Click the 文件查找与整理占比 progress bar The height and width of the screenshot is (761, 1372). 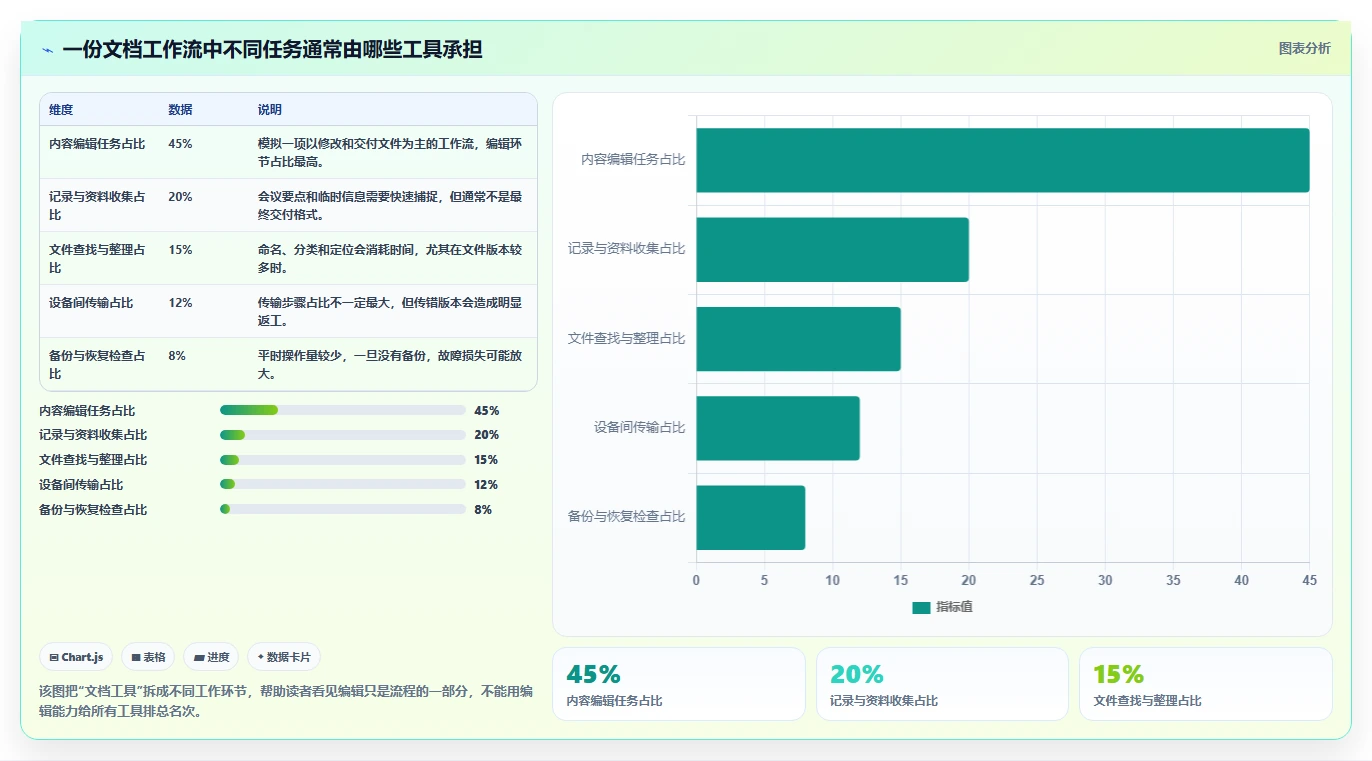click(x=343, y=460)
